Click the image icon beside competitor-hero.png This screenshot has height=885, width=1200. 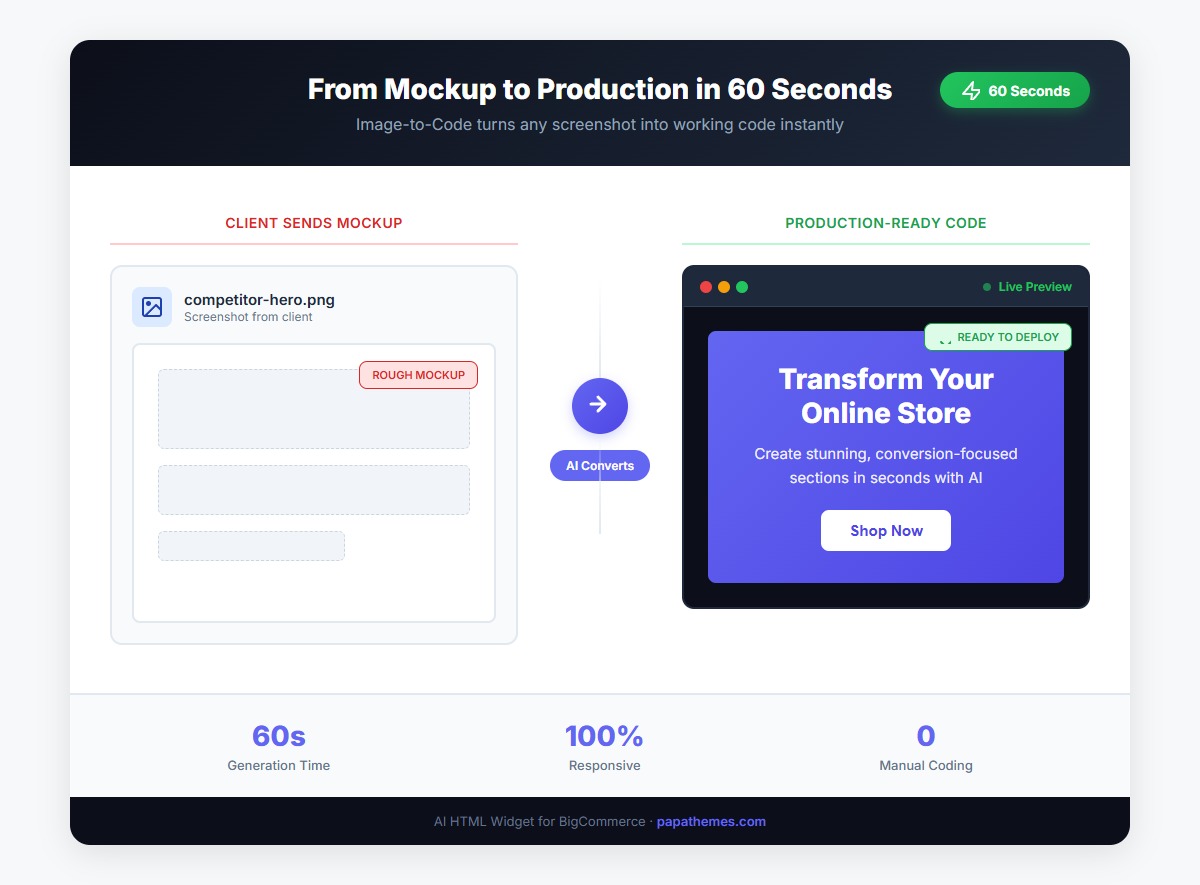152,307
